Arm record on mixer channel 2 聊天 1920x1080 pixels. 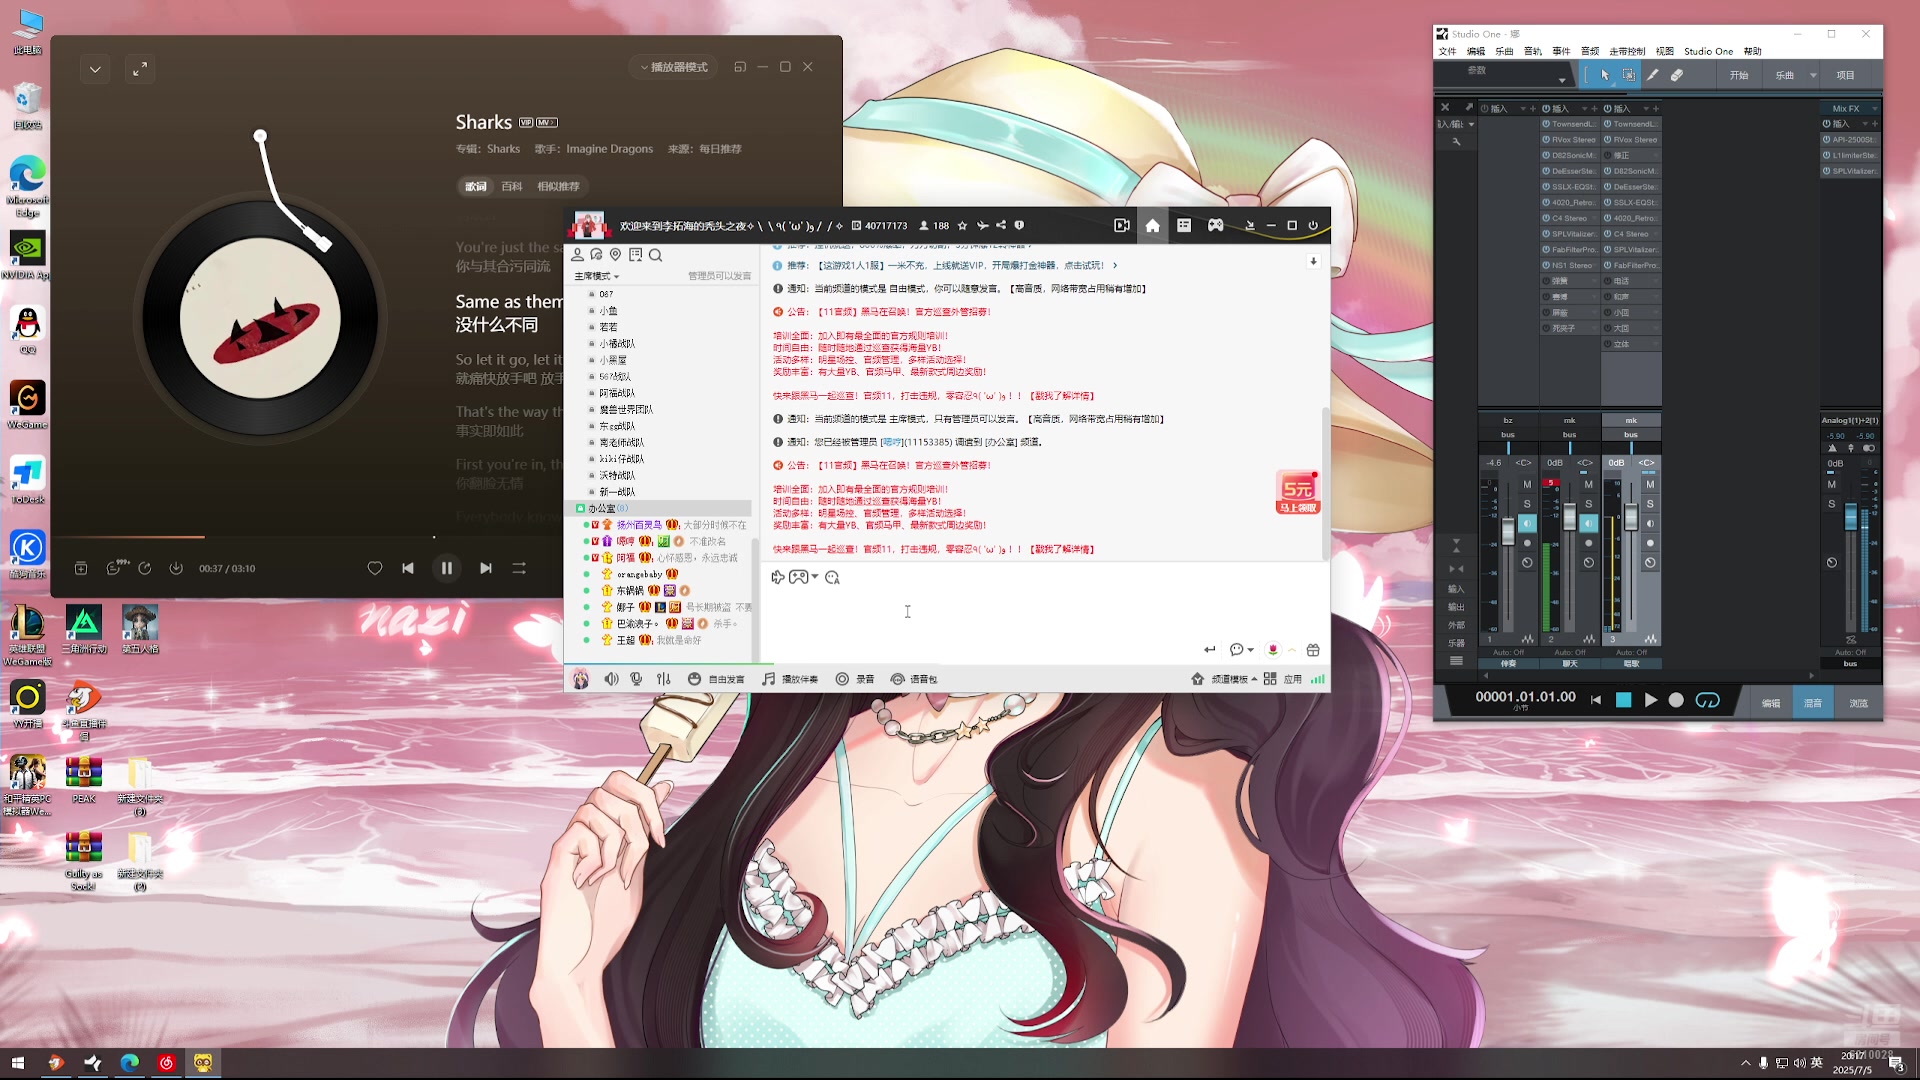tap(1588, 543)
